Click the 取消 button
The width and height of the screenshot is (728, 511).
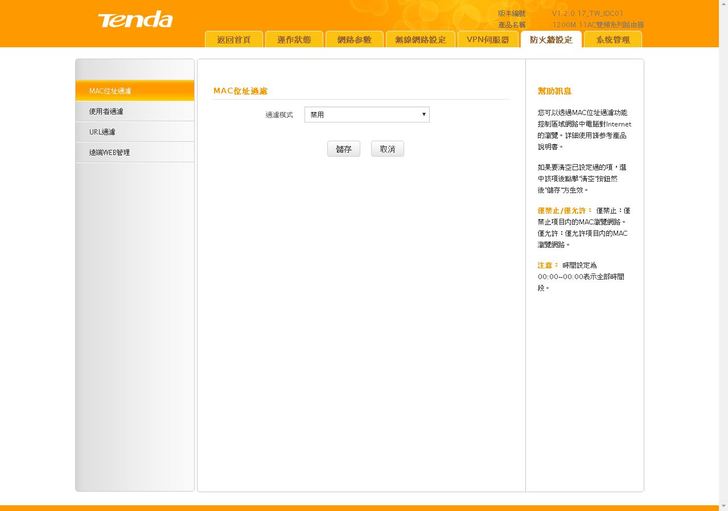tap(387, 149)
